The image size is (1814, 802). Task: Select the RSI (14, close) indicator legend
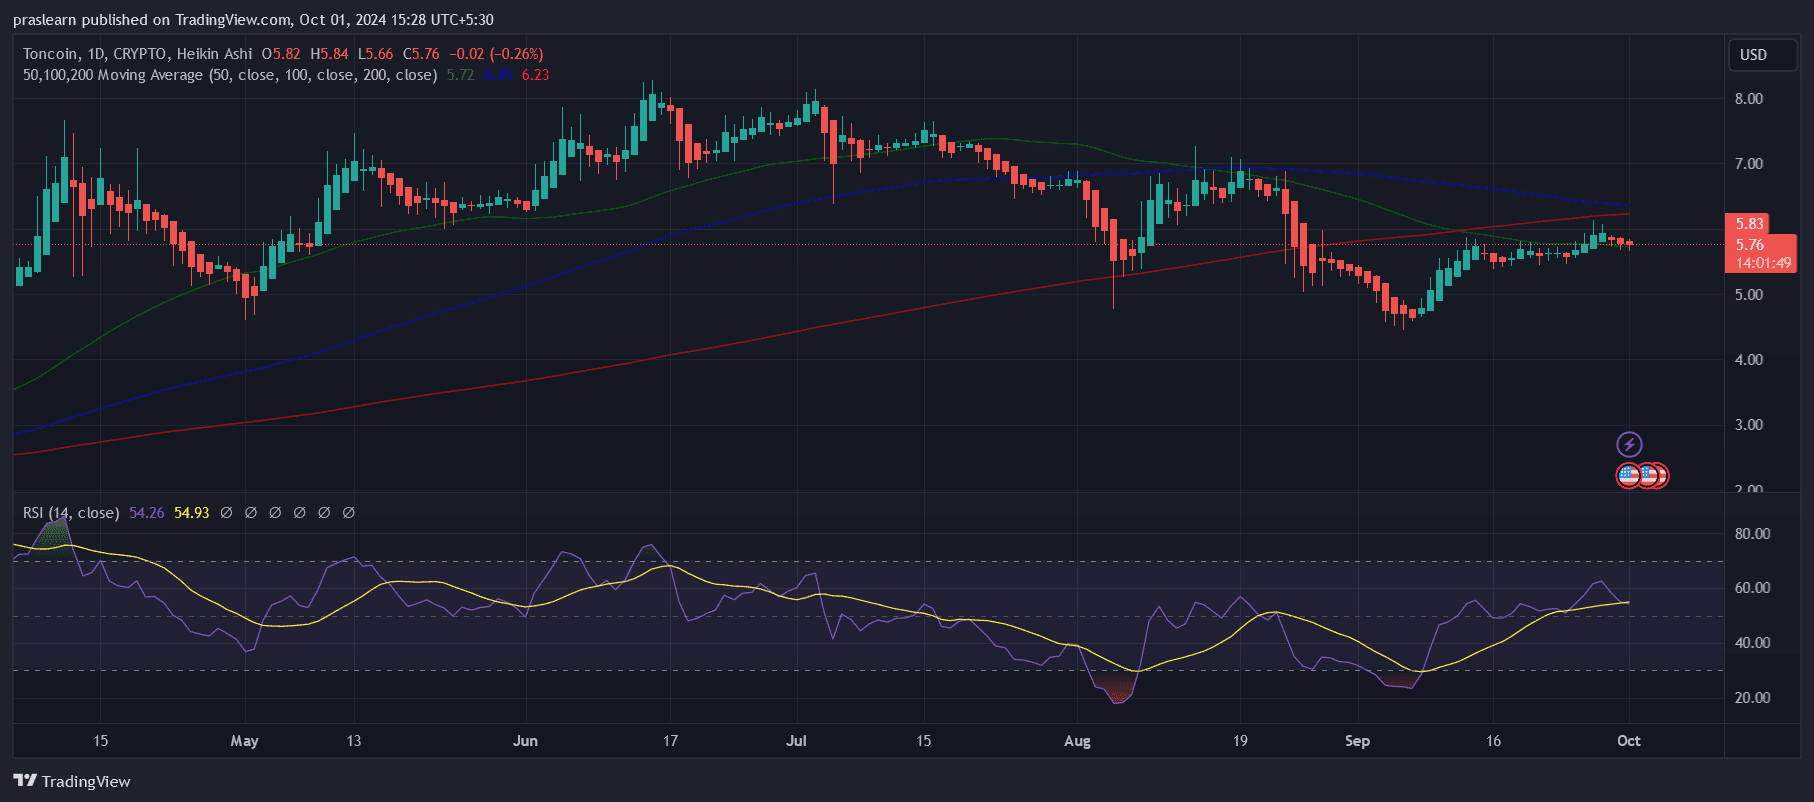pyautogui.click(x=71, y=513)
